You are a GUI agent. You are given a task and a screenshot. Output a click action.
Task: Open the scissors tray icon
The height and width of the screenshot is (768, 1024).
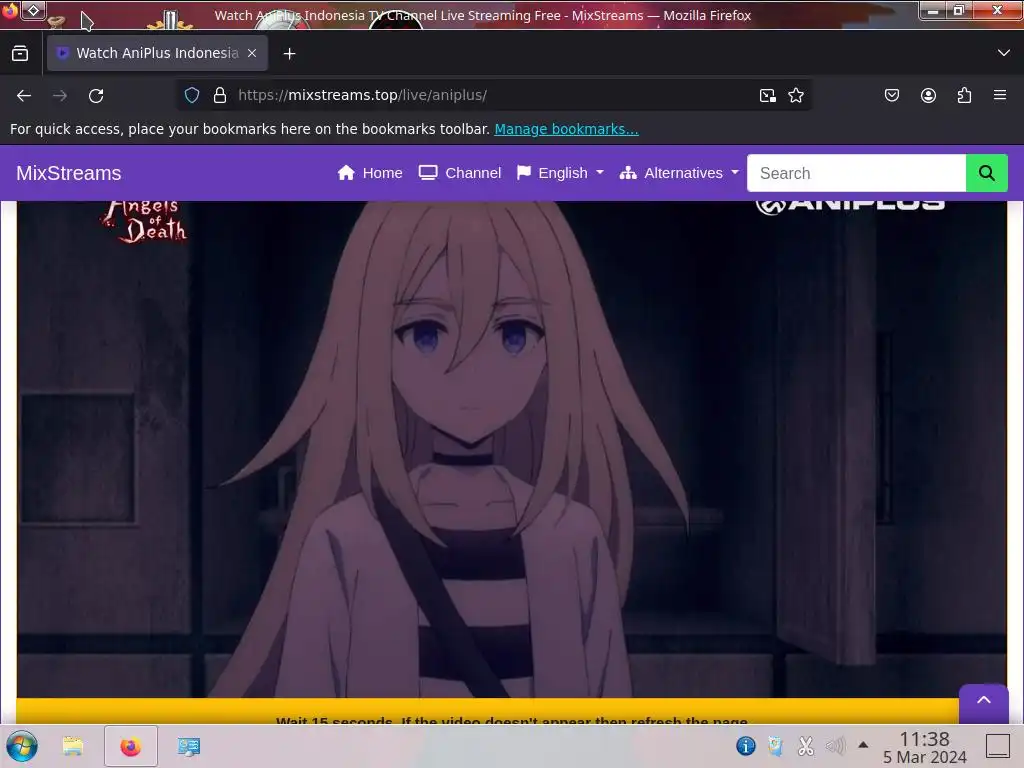pos(806,745)
